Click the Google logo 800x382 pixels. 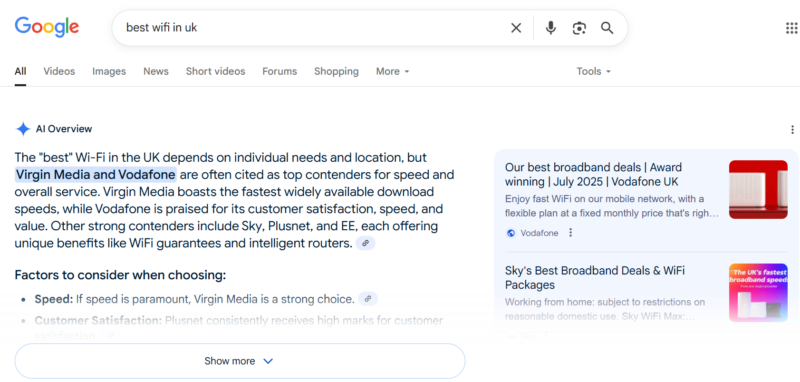coord(46,27)
